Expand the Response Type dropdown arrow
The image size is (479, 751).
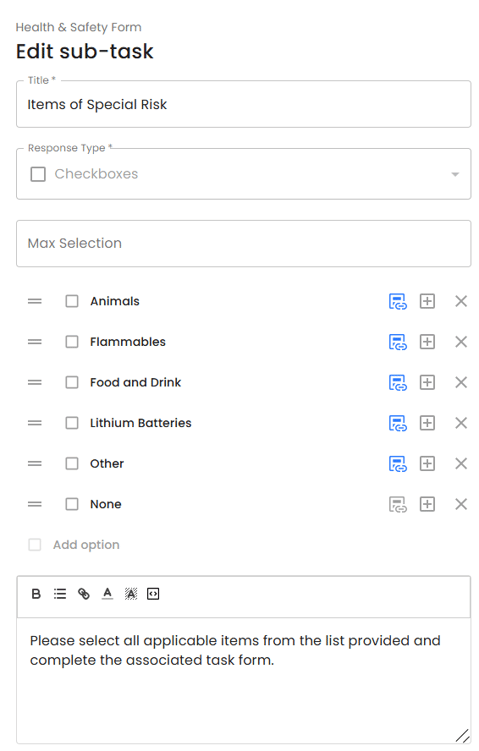(455, 174)
